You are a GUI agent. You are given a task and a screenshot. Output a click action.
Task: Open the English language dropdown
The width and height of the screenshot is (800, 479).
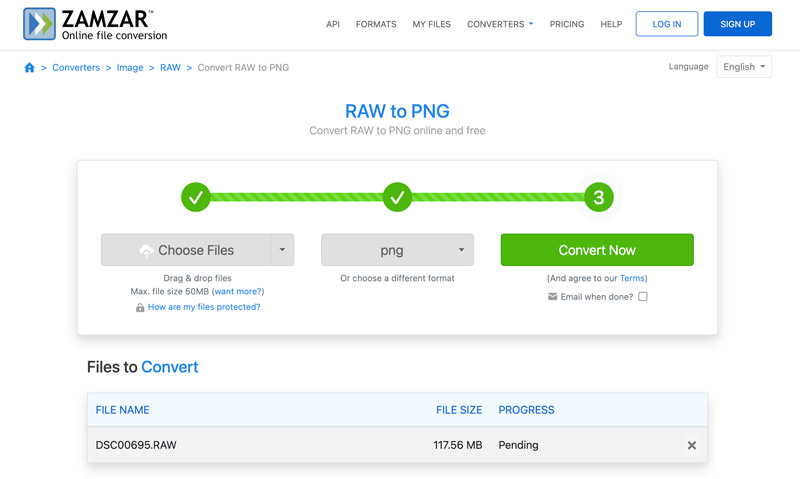744,67
